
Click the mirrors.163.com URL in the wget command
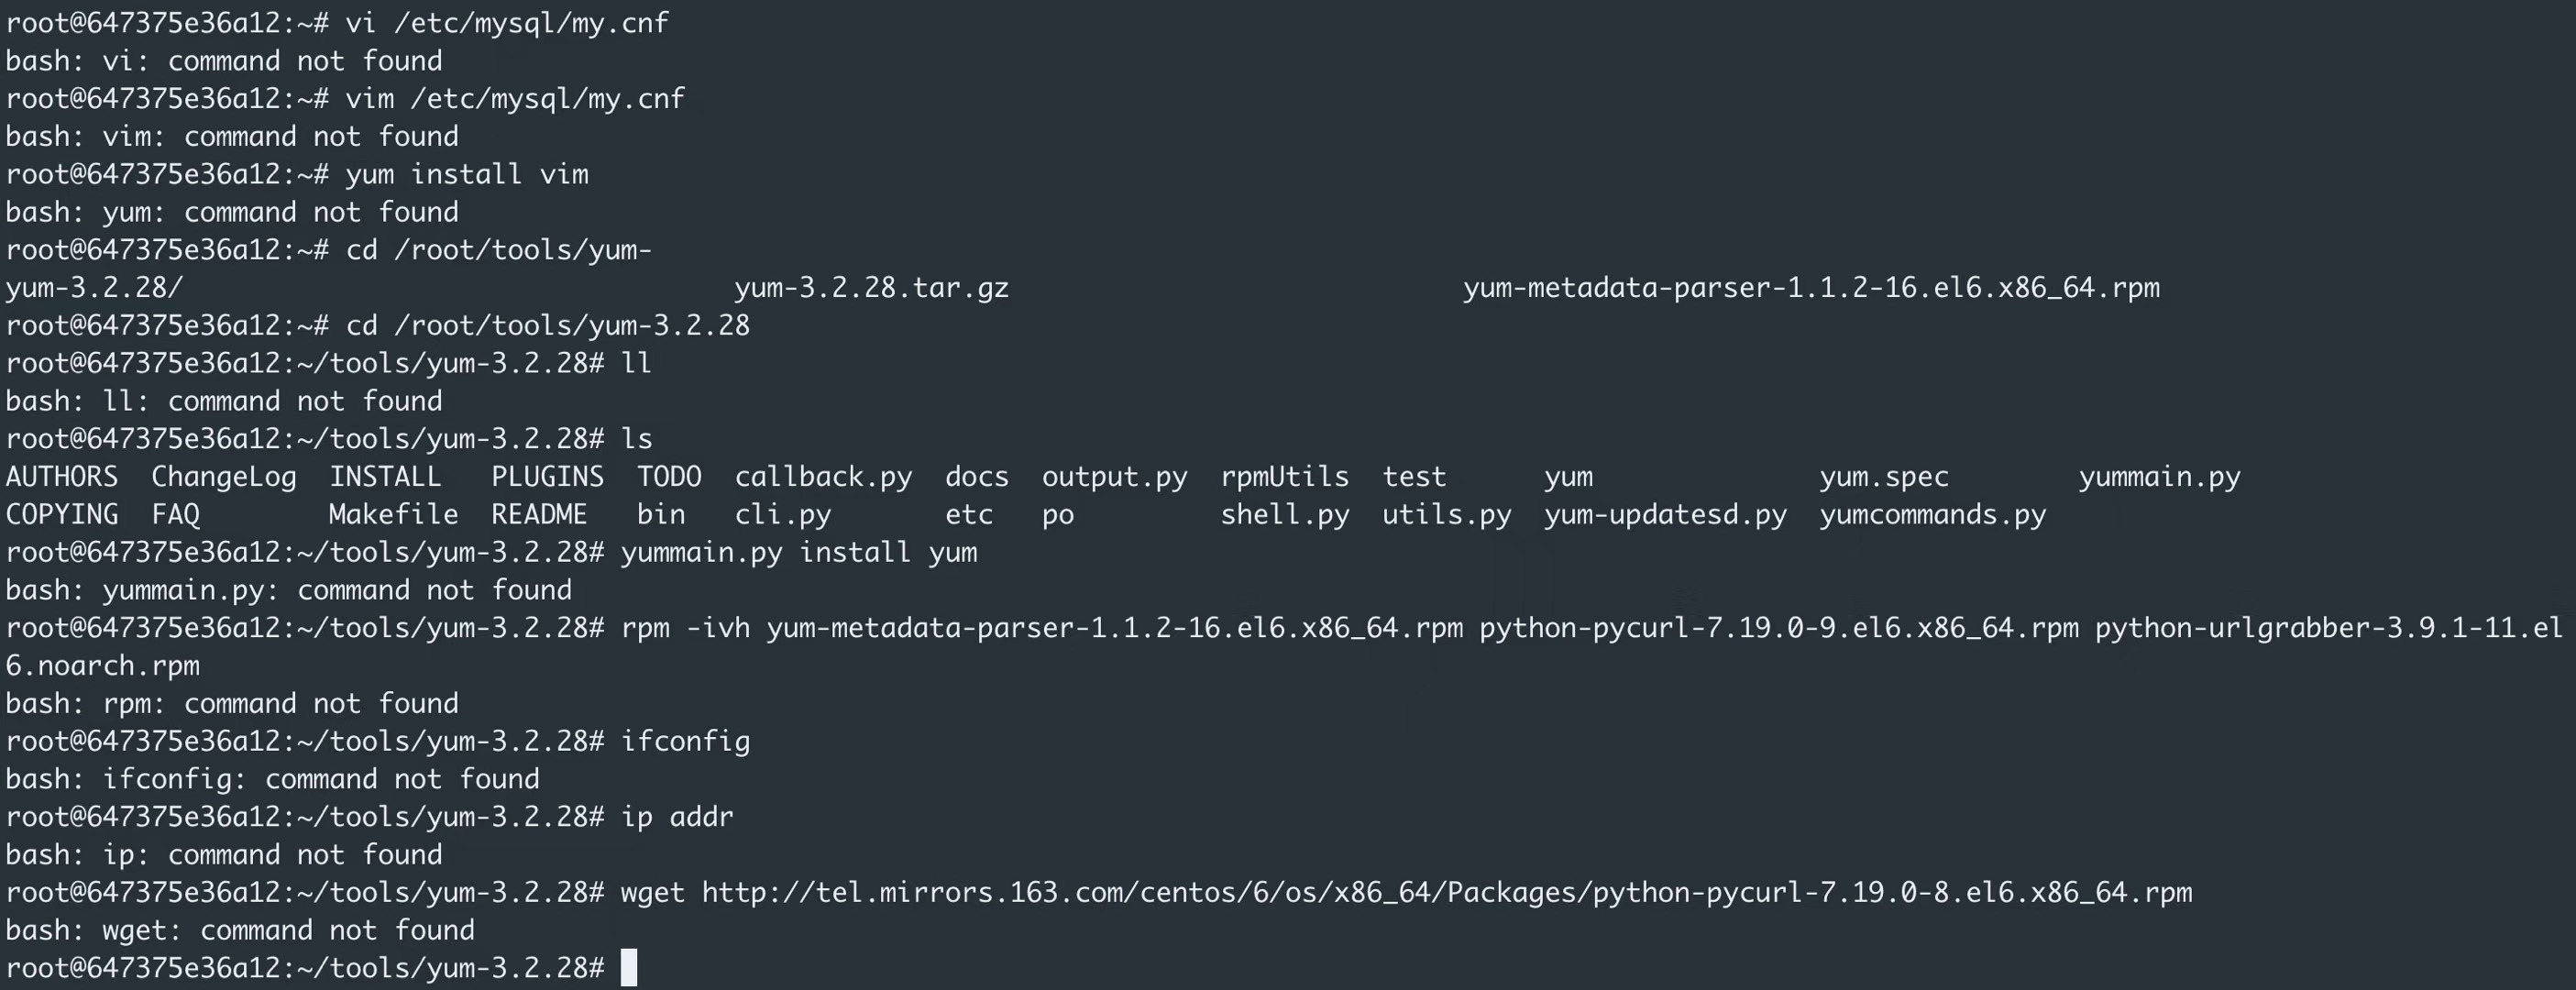(x=1446, y=892)
